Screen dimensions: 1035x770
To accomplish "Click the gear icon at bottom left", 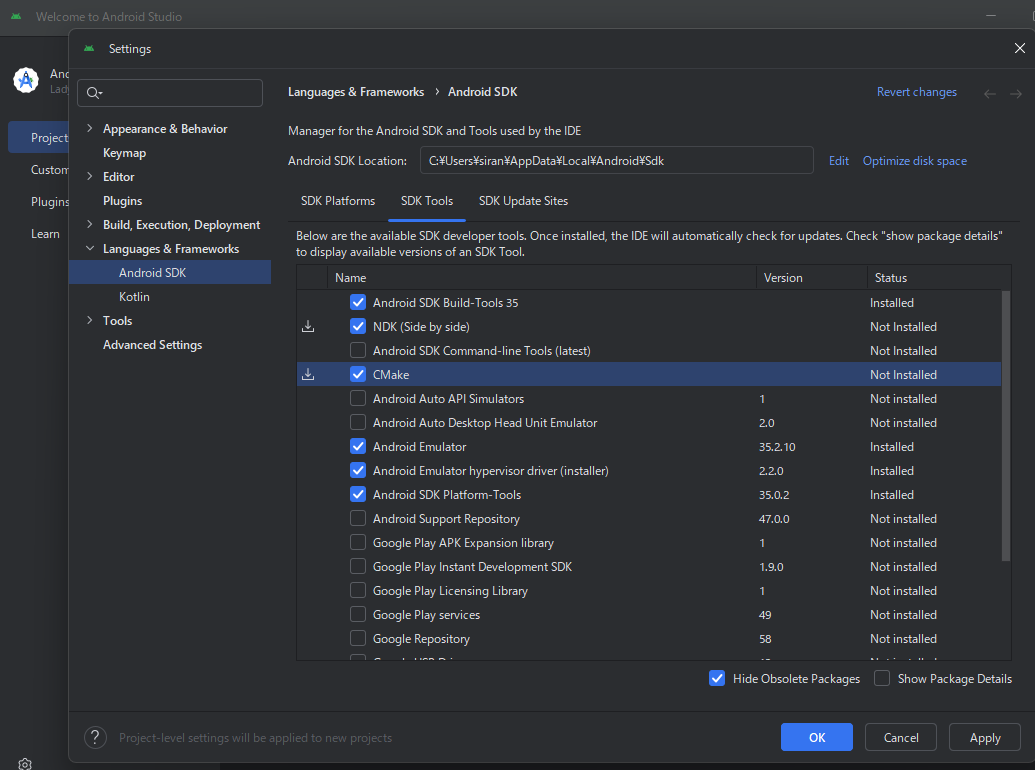I will (25, 763).
